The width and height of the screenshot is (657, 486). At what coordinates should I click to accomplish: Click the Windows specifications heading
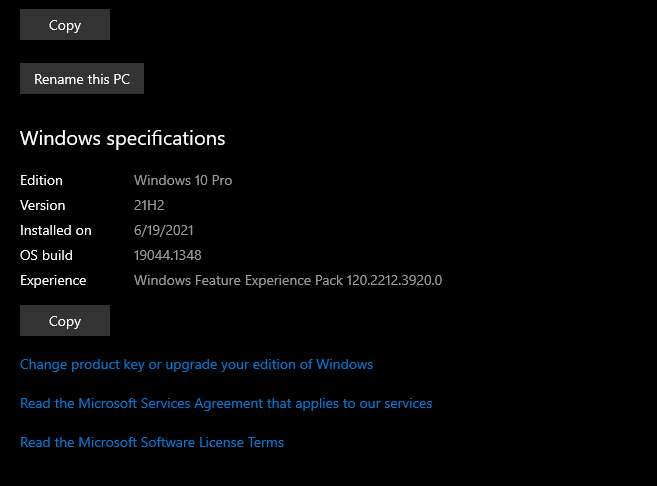122,138
